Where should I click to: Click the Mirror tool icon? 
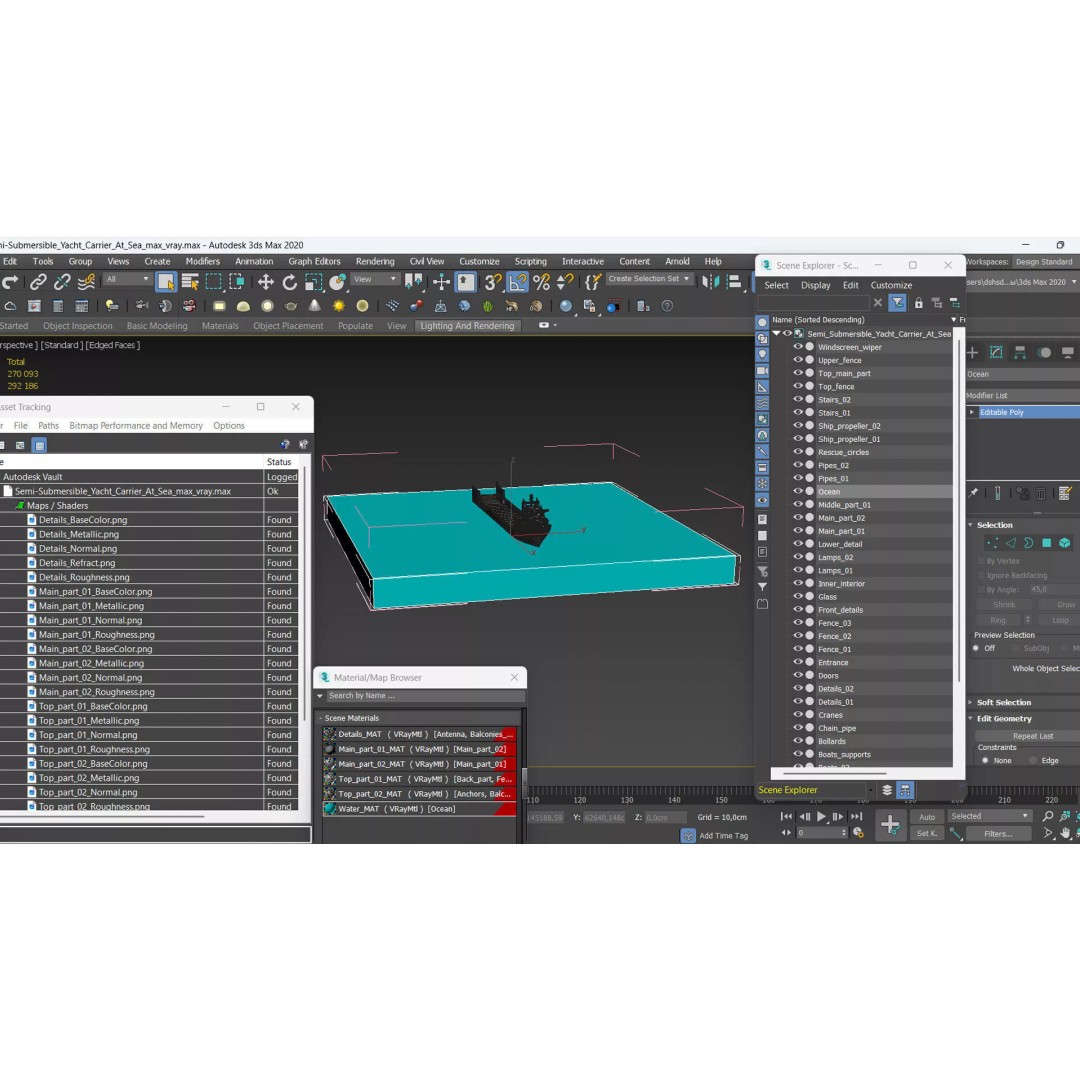click(710, 282)
